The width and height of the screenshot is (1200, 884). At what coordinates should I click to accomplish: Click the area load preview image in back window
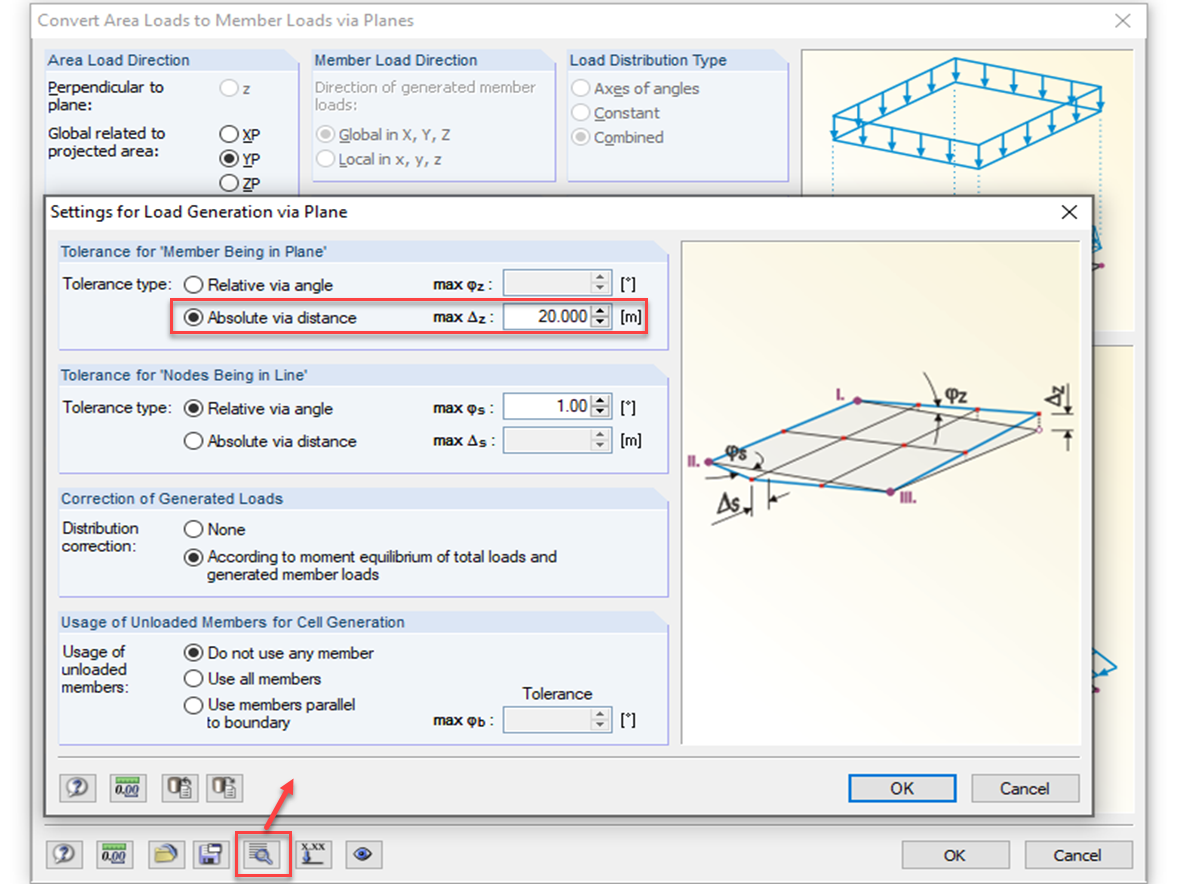967,122
